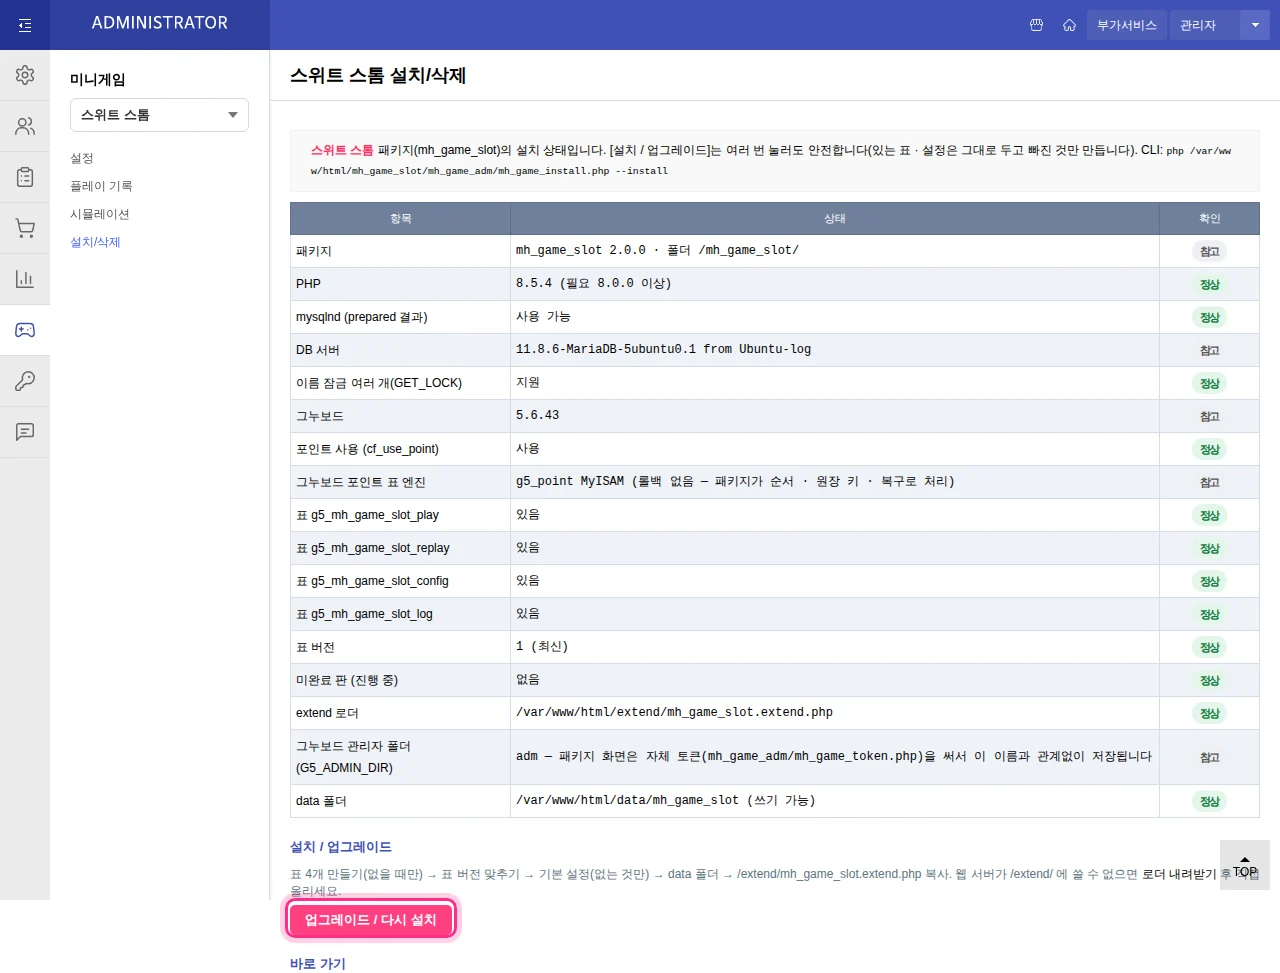Open the bar chart statistics icon
The height and width of the screenshot is (973, 1280).
tap(25, 279)
